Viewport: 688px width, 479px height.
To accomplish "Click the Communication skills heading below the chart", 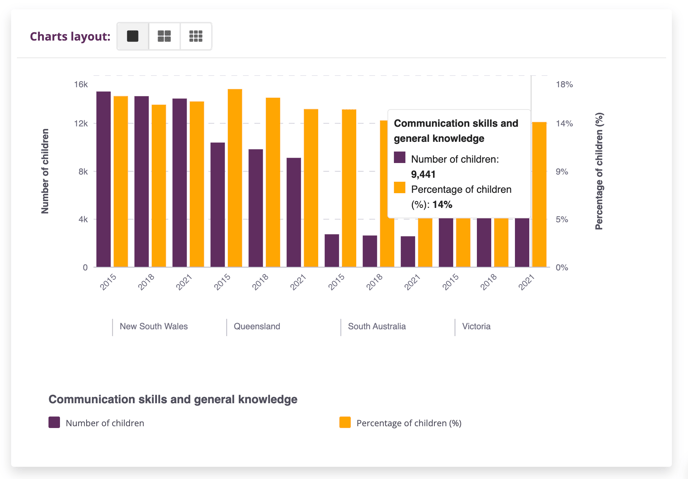I will (173, 399).
